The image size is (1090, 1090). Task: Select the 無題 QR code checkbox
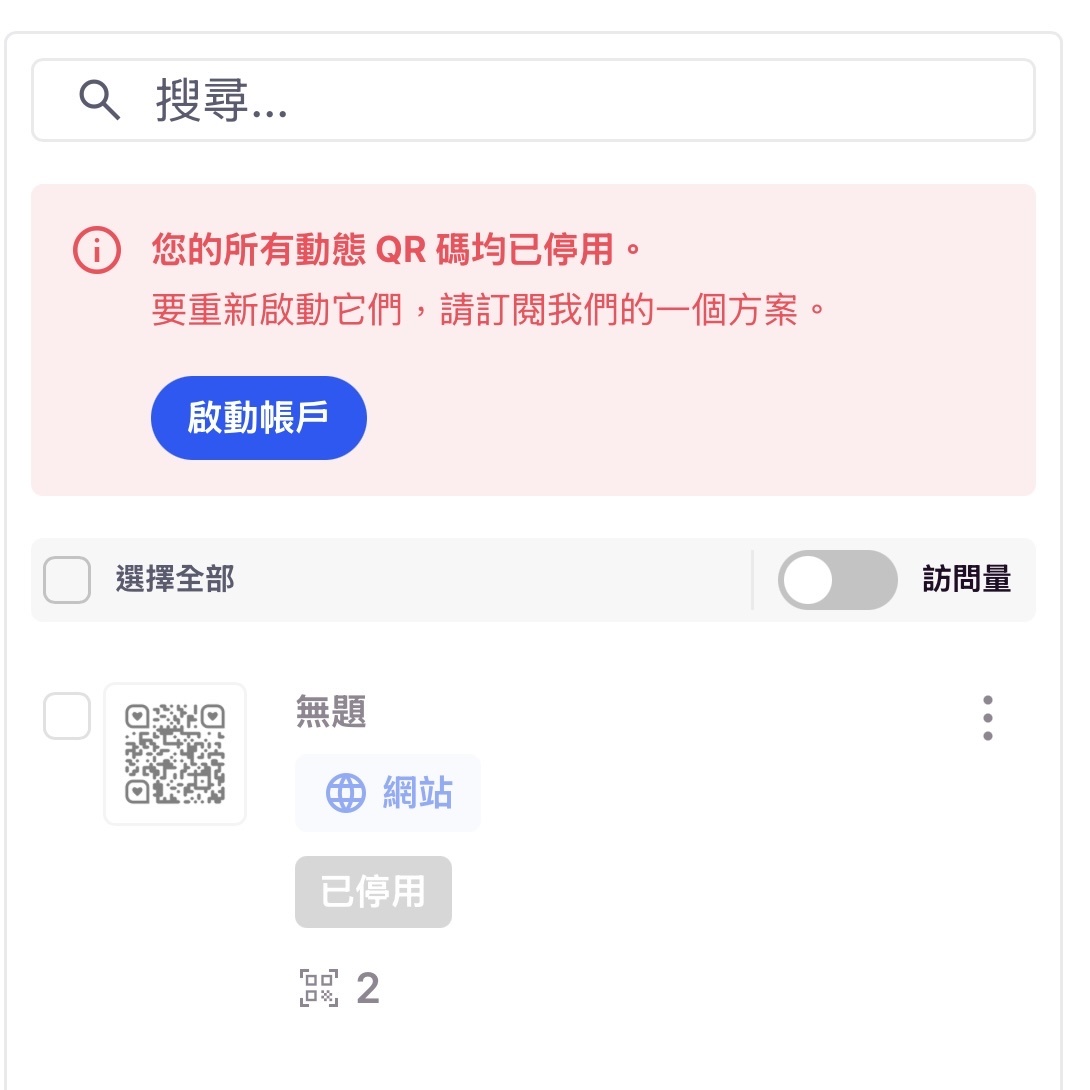point(67,716)
